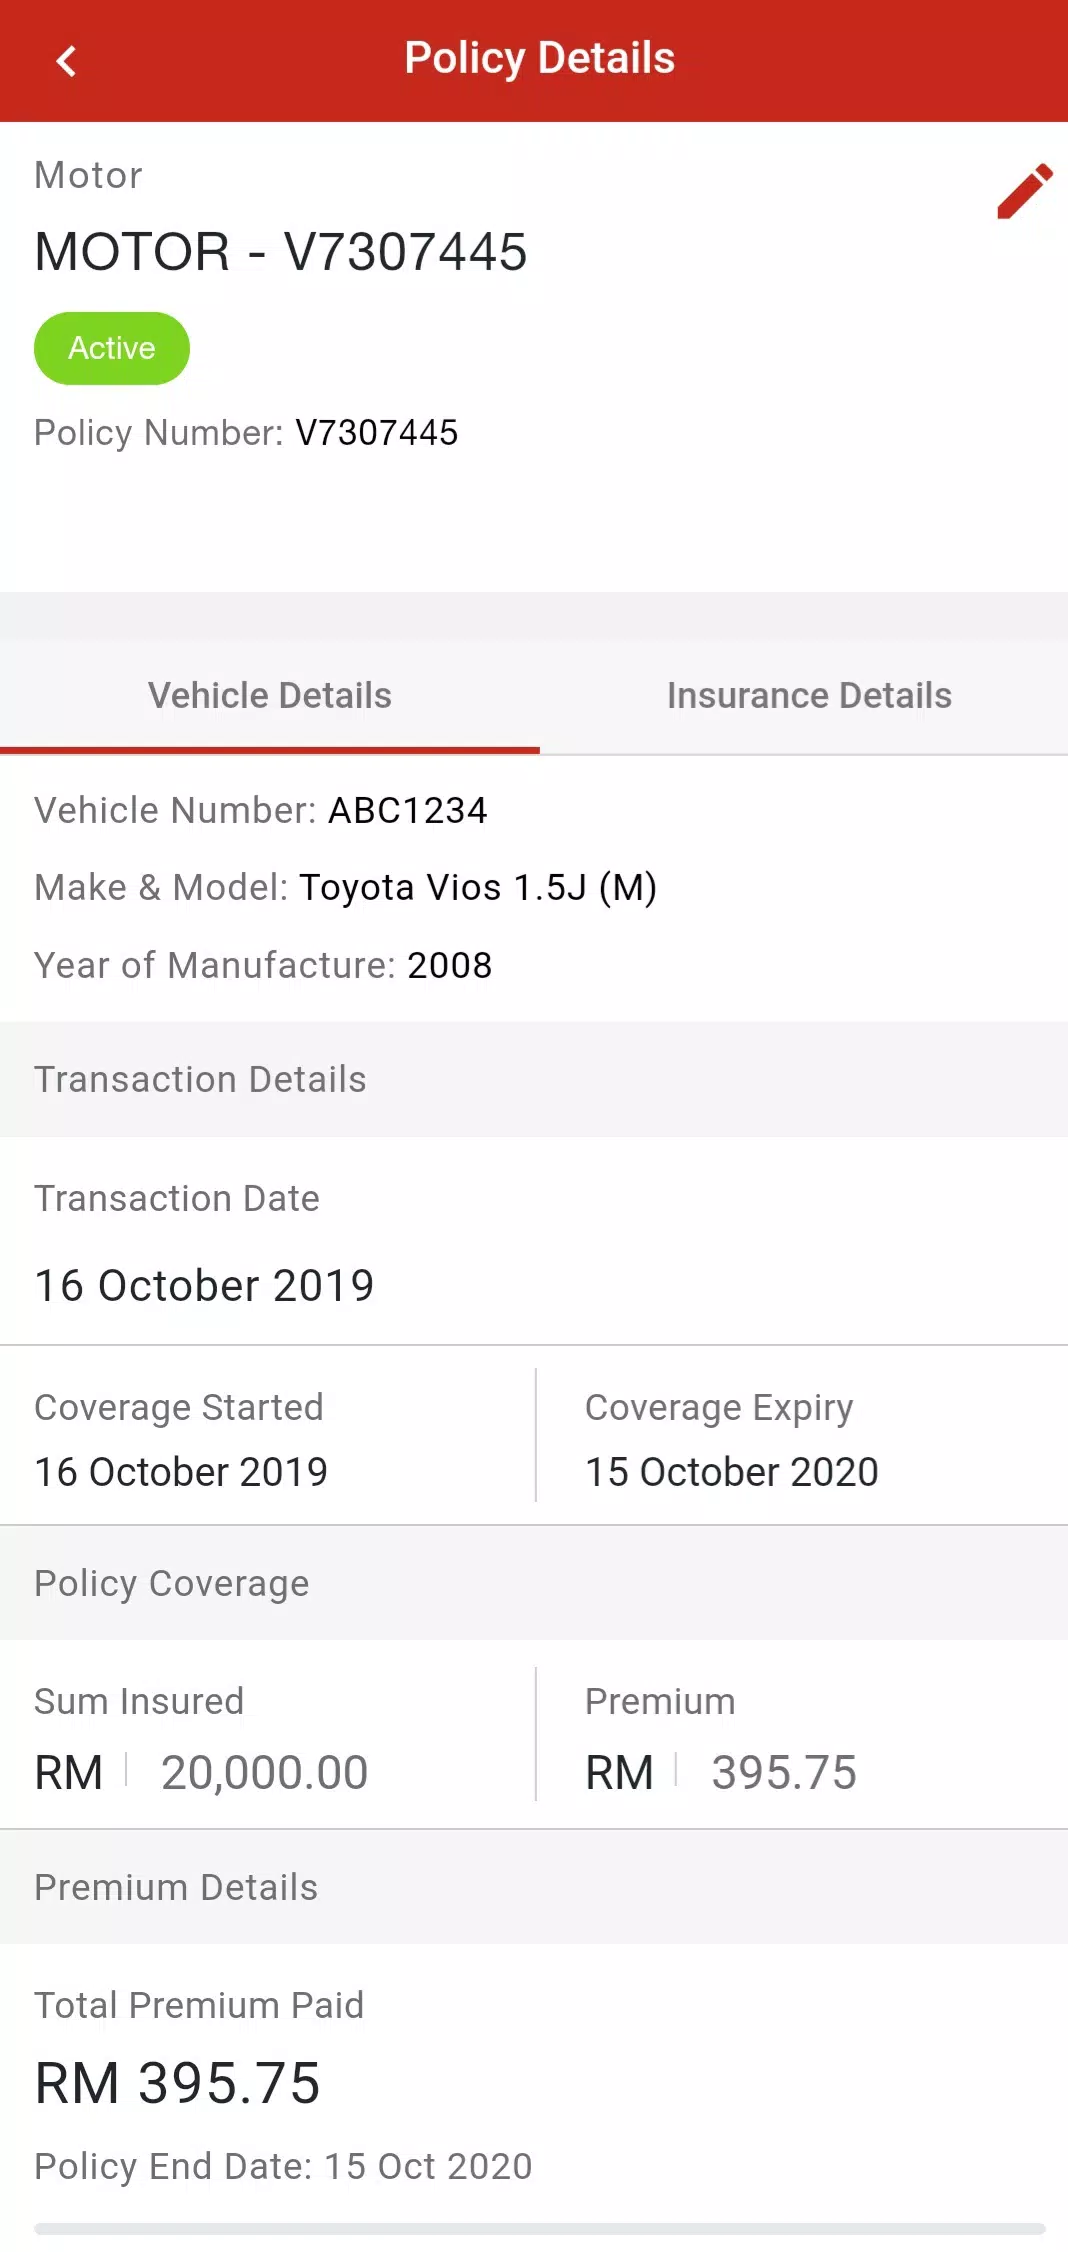The width and height of the screenshot is (1068, 2252).
Task: Tap the Transaction Date 16 October 2019
Action: click(205, 1285)
